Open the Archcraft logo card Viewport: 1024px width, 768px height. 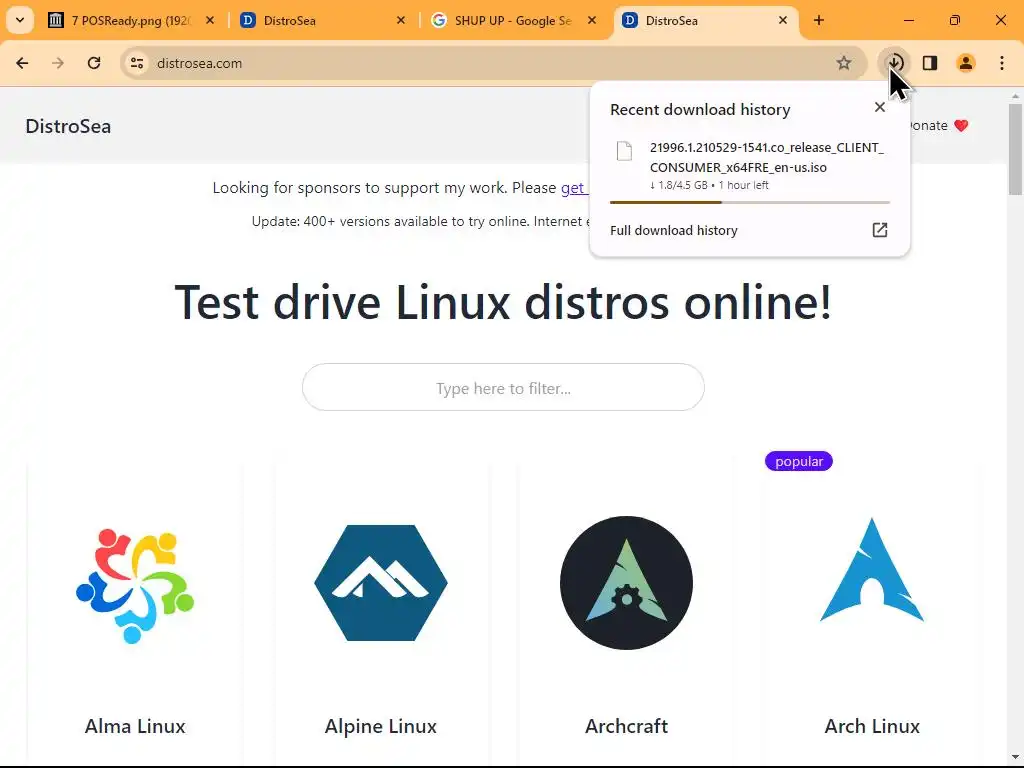(x=626, y=583)
